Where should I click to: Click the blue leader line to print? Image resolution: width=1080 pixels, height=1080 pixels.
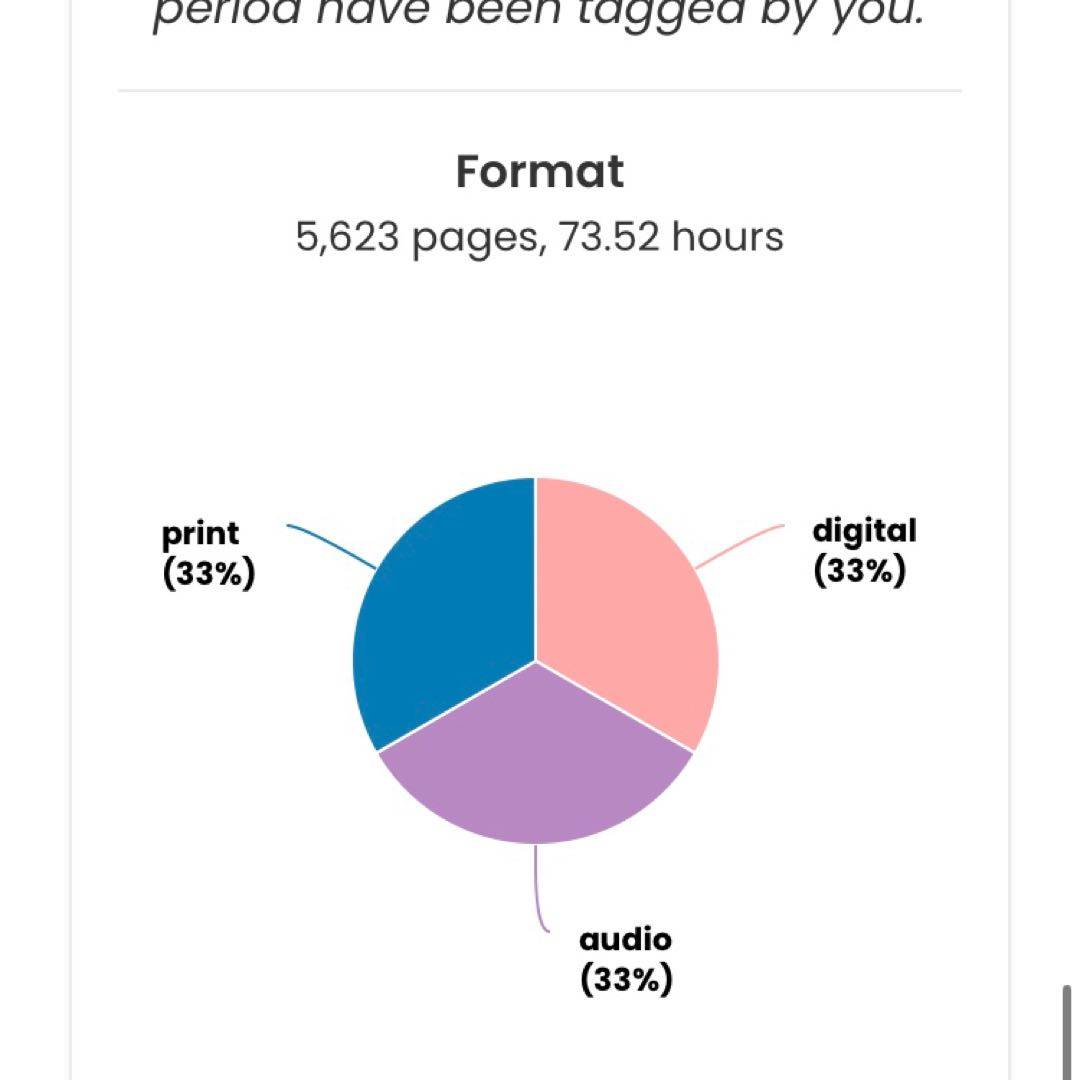coord(331,546)
